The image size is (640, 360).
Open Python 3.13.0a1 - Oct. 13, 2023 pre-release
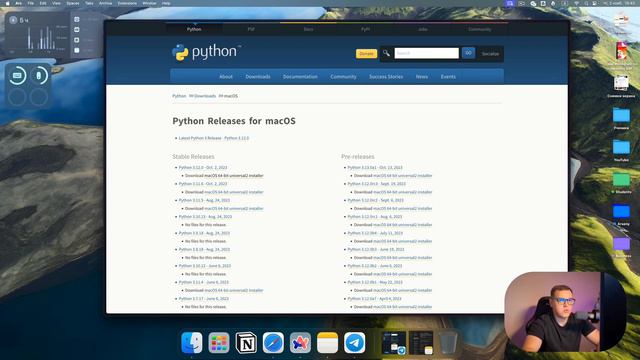pyautogui.click(x=375, y=167)
